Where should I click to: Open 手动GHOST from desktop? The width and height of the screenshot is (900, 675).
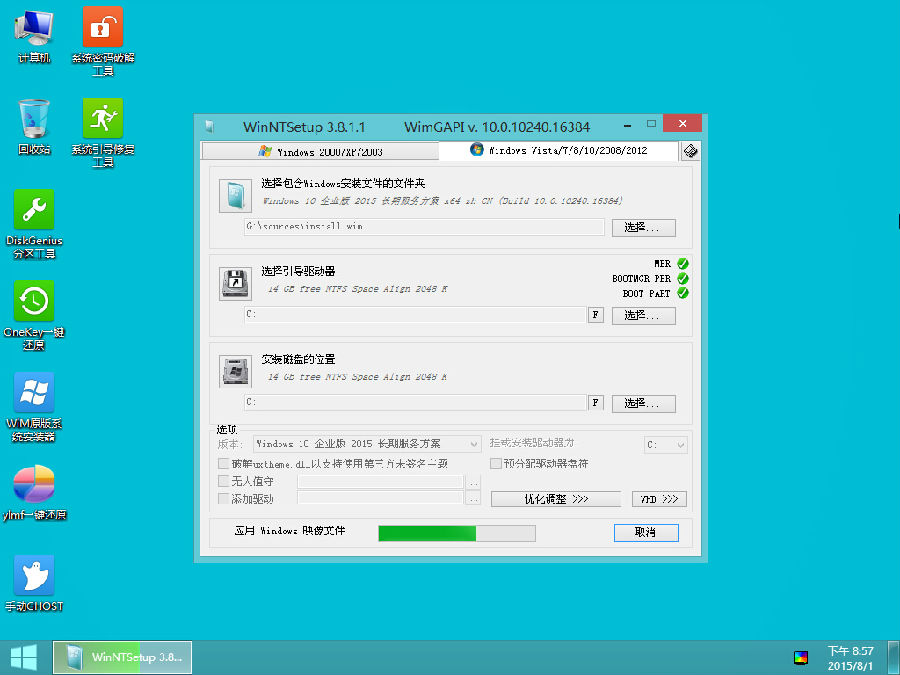click(33, 575)
